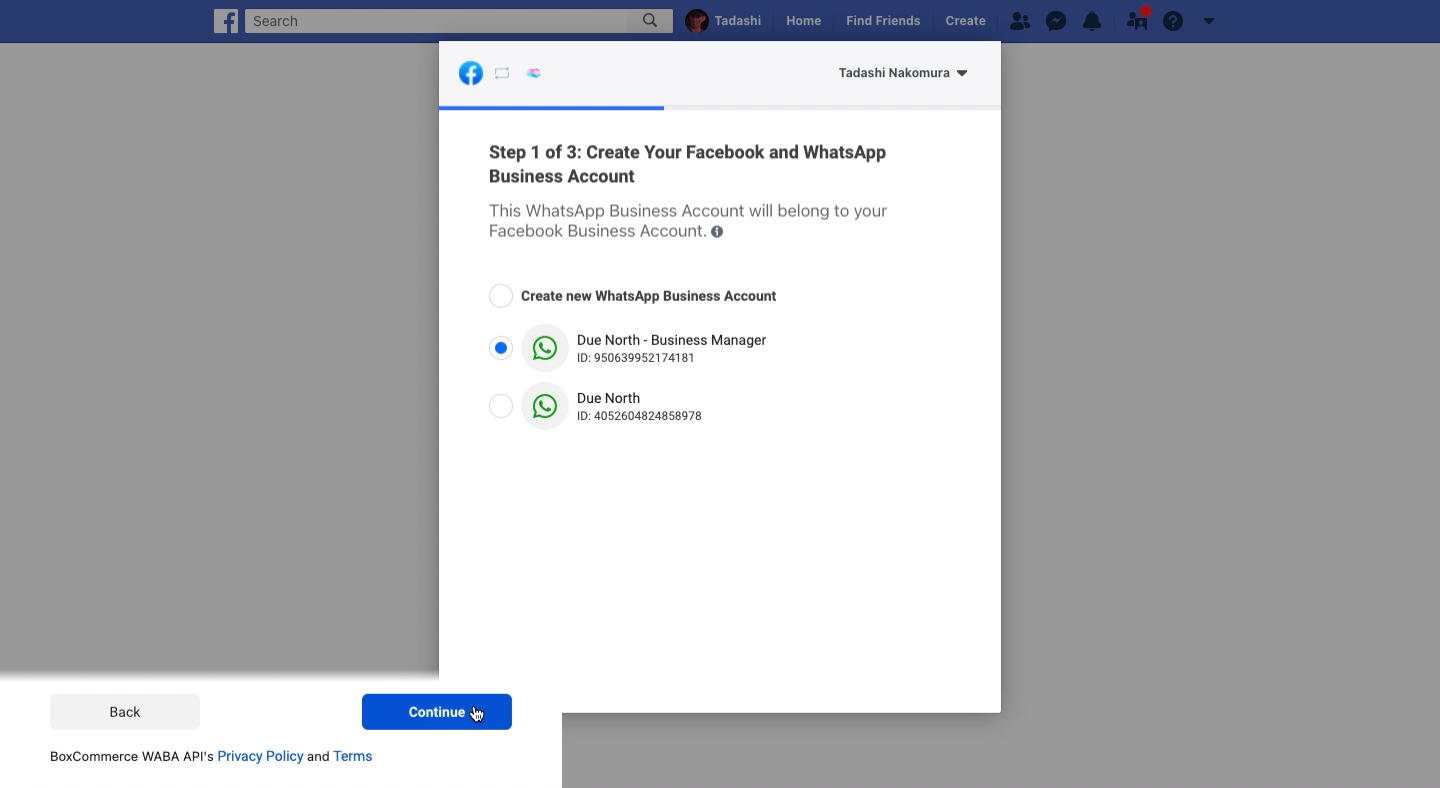
Task: Click WhatsApp icon for Due North - Business Manager
Action: coord(545,348)
